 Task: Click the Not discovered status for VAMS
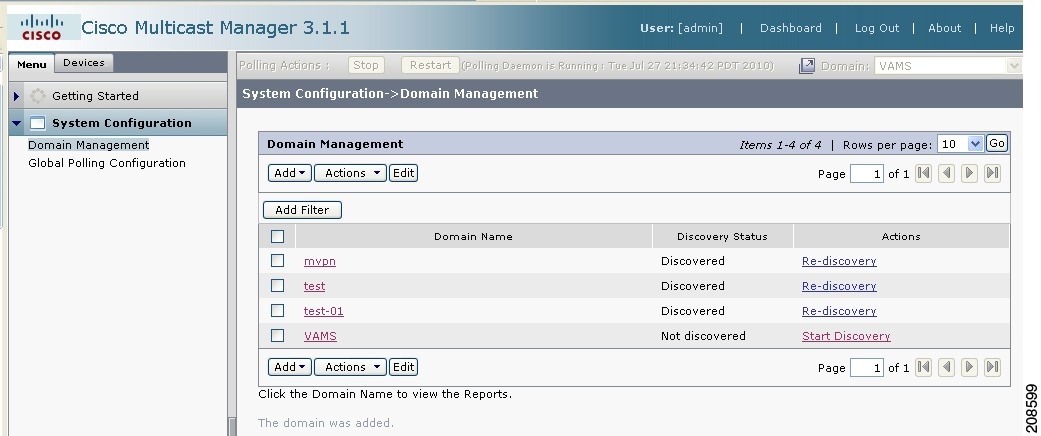click(x=703, y=336)
